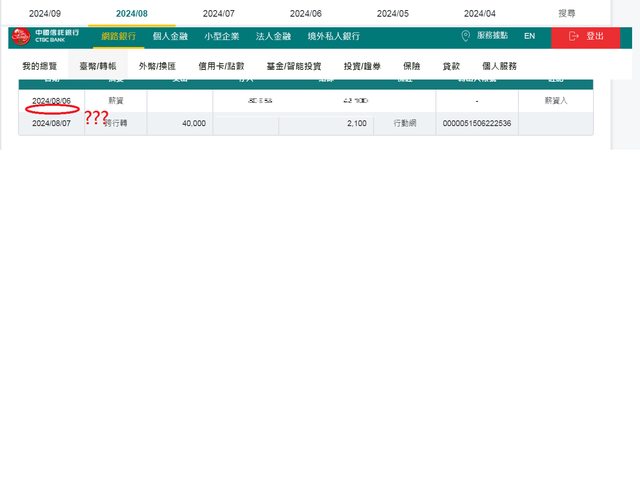Open the 信用卡/點數 menu

point(221,66)
